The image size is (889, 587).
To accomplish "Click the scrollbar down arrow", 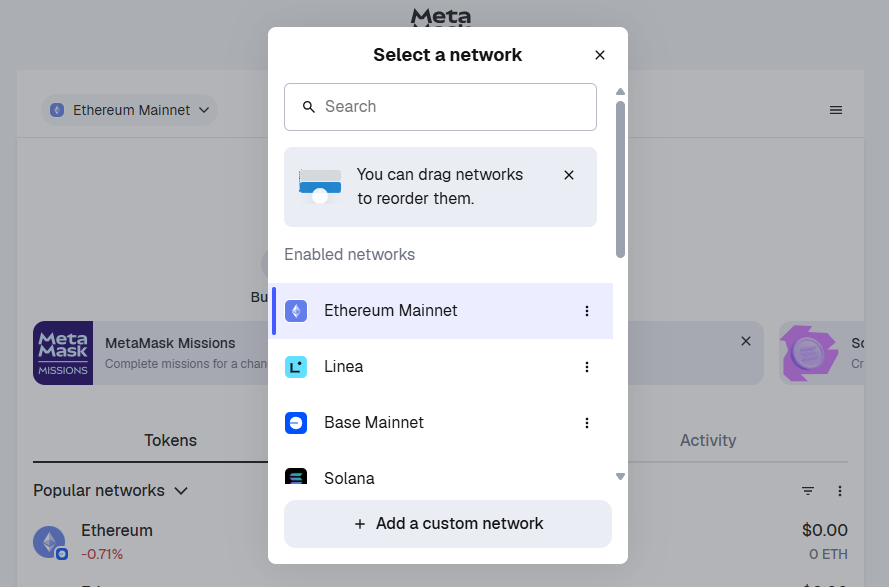I will tap(620, 476).
